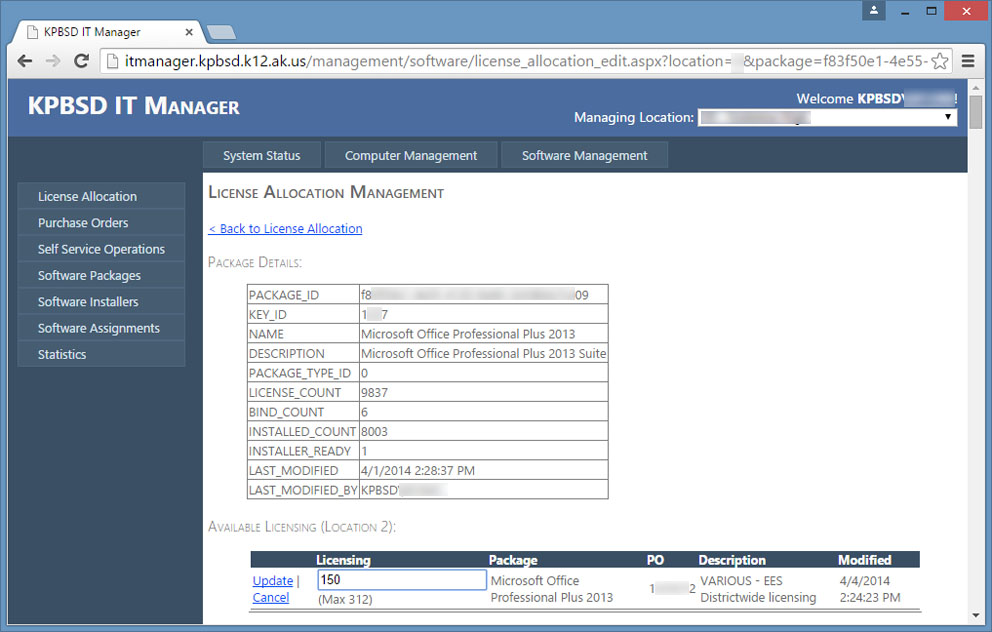
Task: Click the browser forward arrow
Action: click(x=53, y=61)
